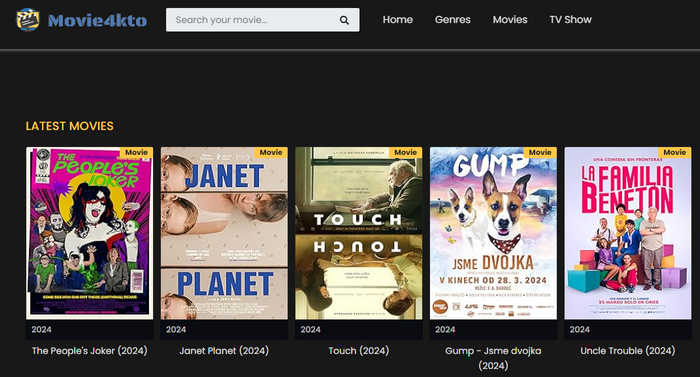Click the 2024 year under Uncle Trouble poster
This screenshot has height=377, width=700.
pyautogui.click(x=579, y=330)
